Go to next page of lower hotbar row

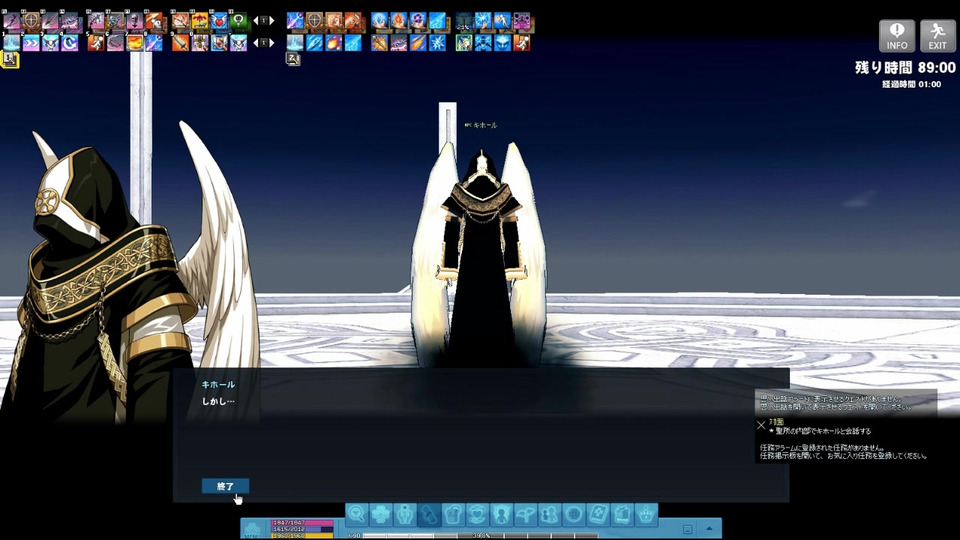(272, 42)
